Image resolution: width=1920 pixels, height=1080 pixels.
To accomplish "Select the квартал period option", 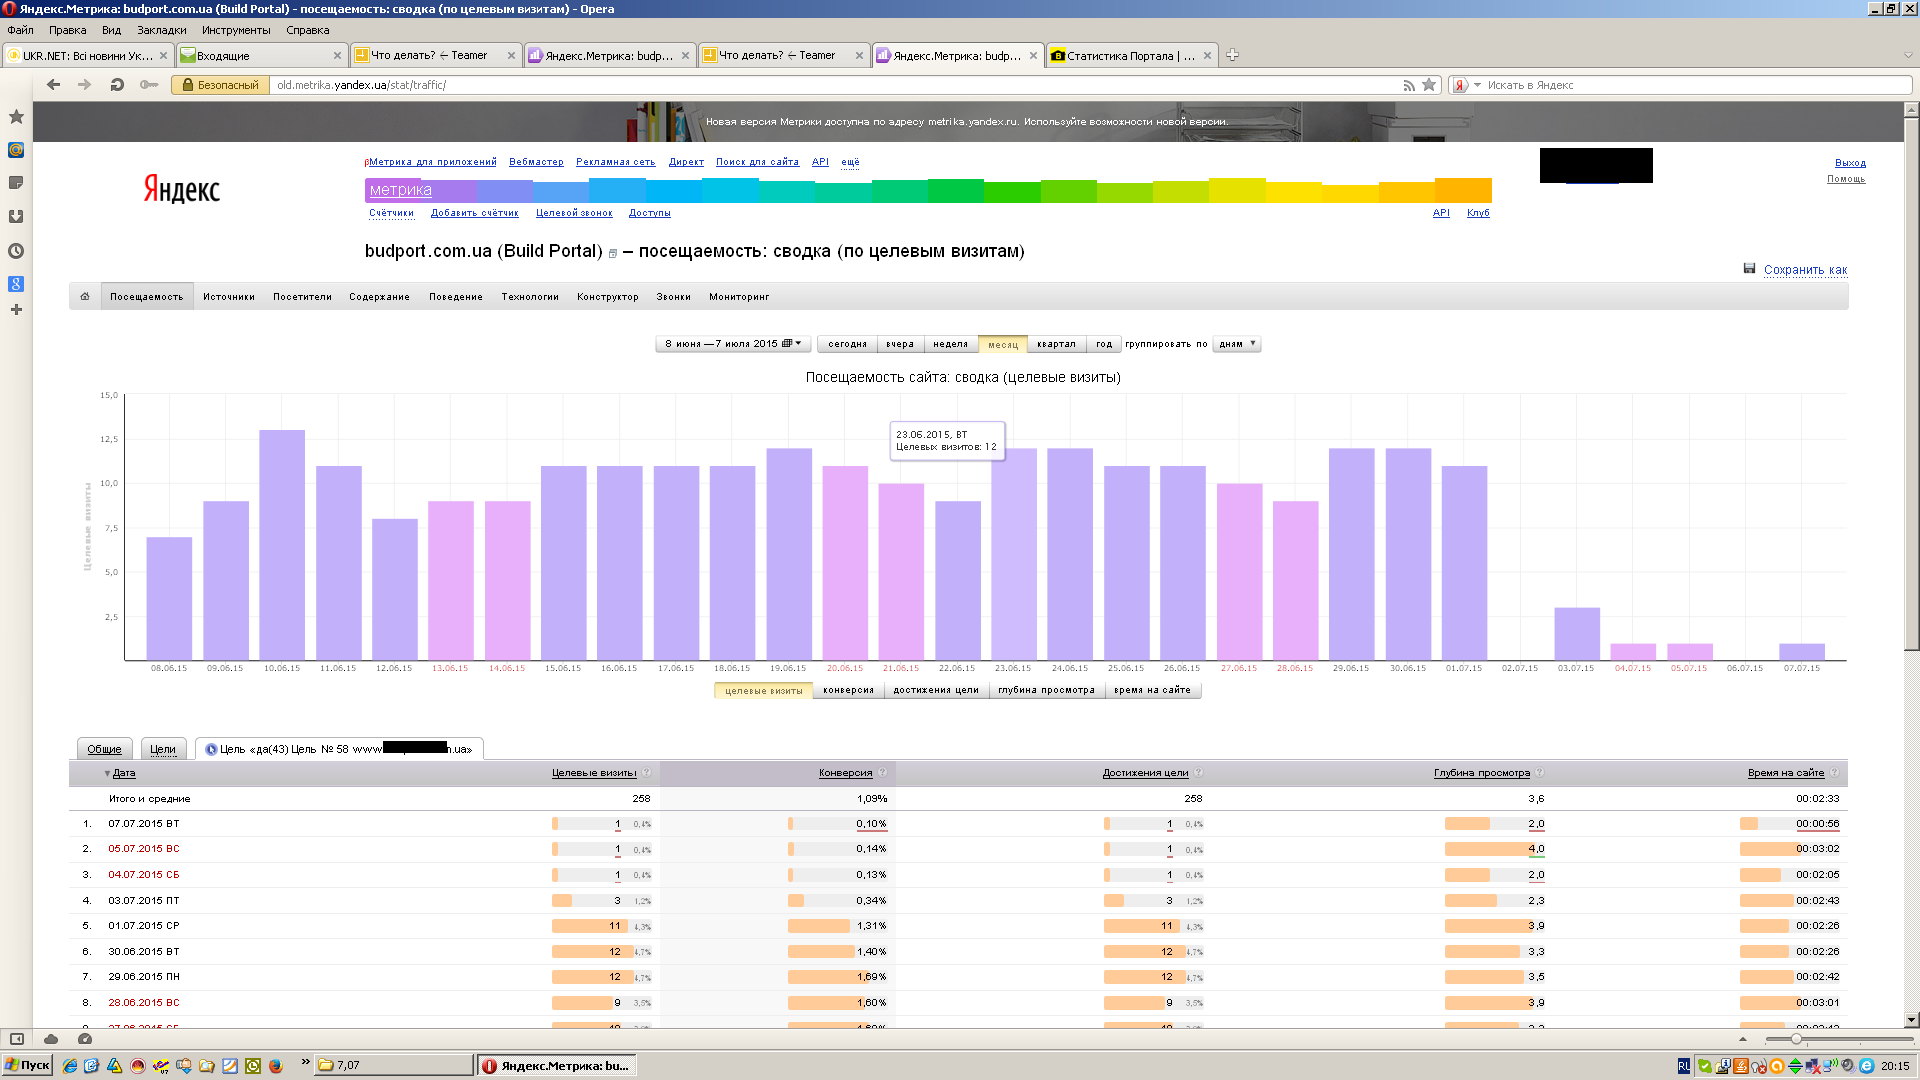I will coord(1056,344).
